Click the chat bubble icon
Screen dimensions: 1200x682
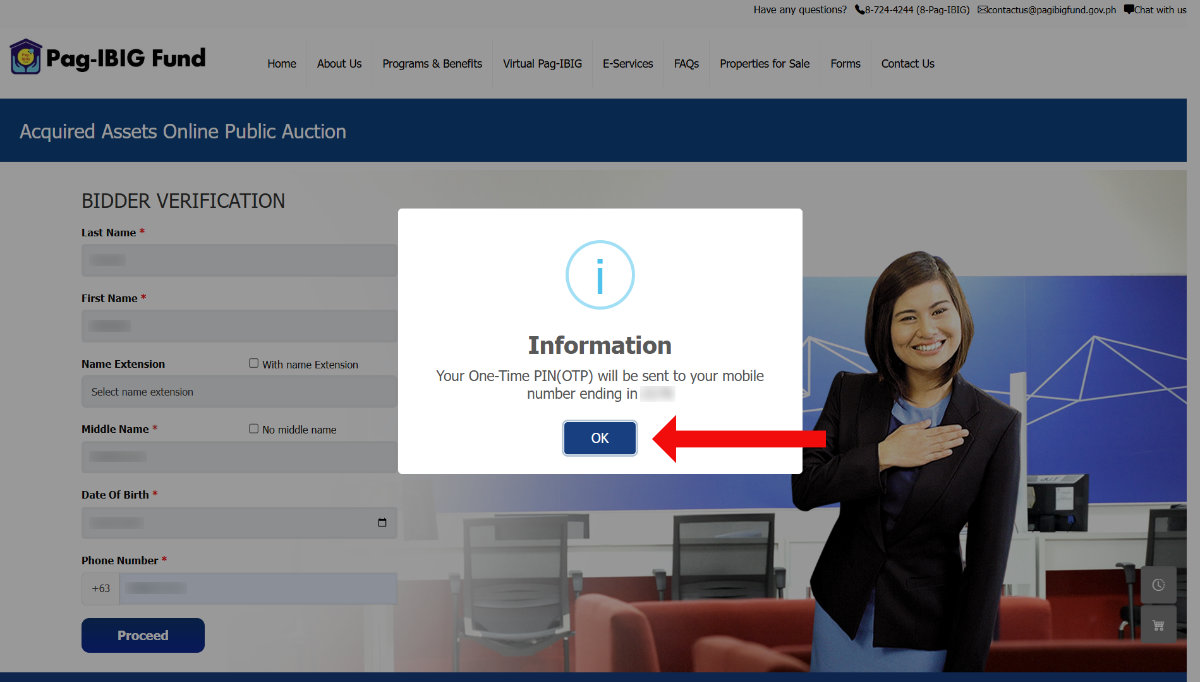[1129, 10]
